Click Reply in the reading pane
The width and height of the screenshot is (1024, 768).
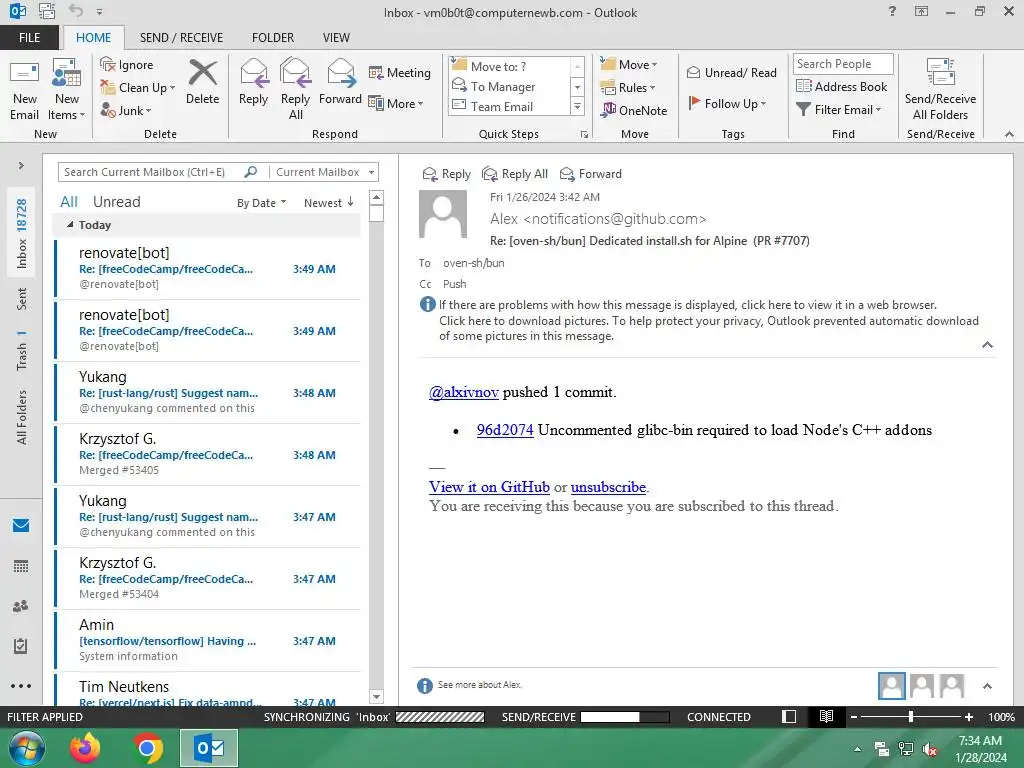coord(446,174)
